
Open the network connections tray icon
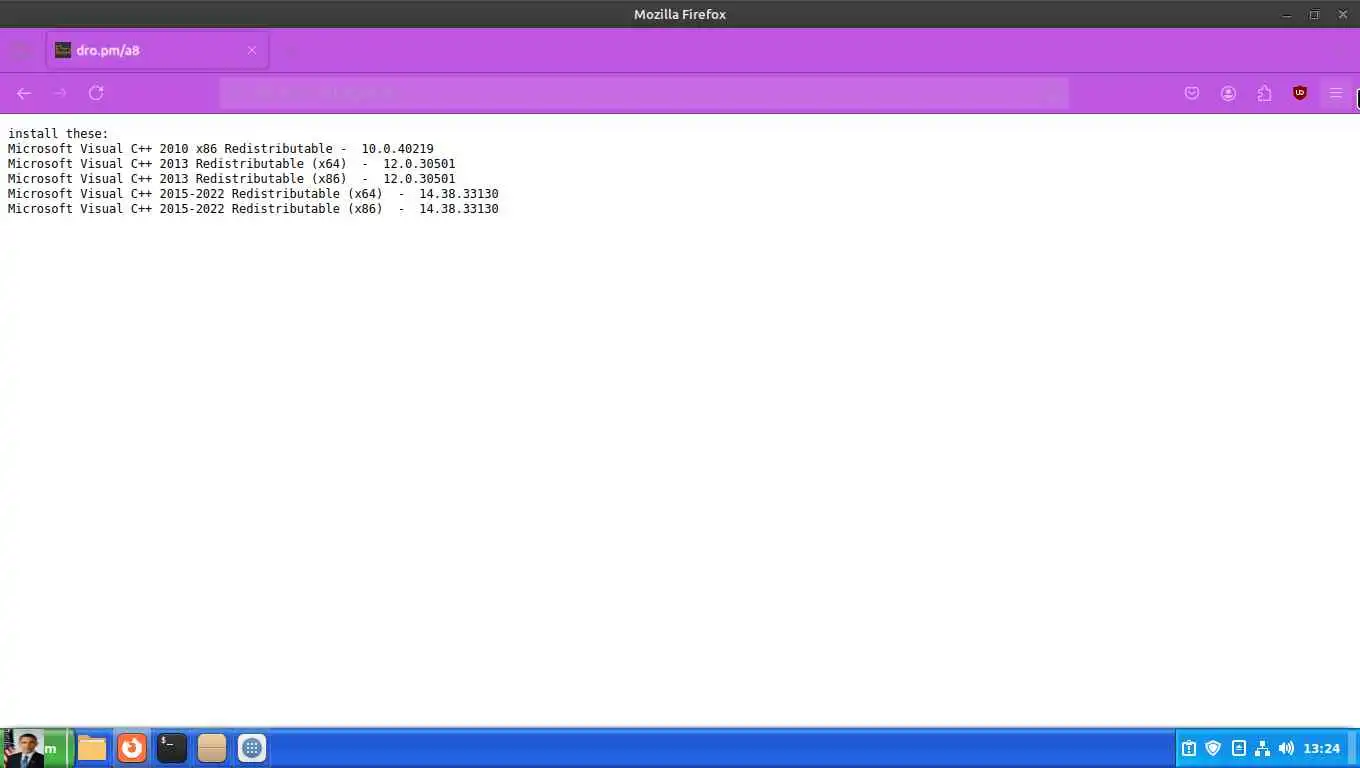click(1262, 748)
